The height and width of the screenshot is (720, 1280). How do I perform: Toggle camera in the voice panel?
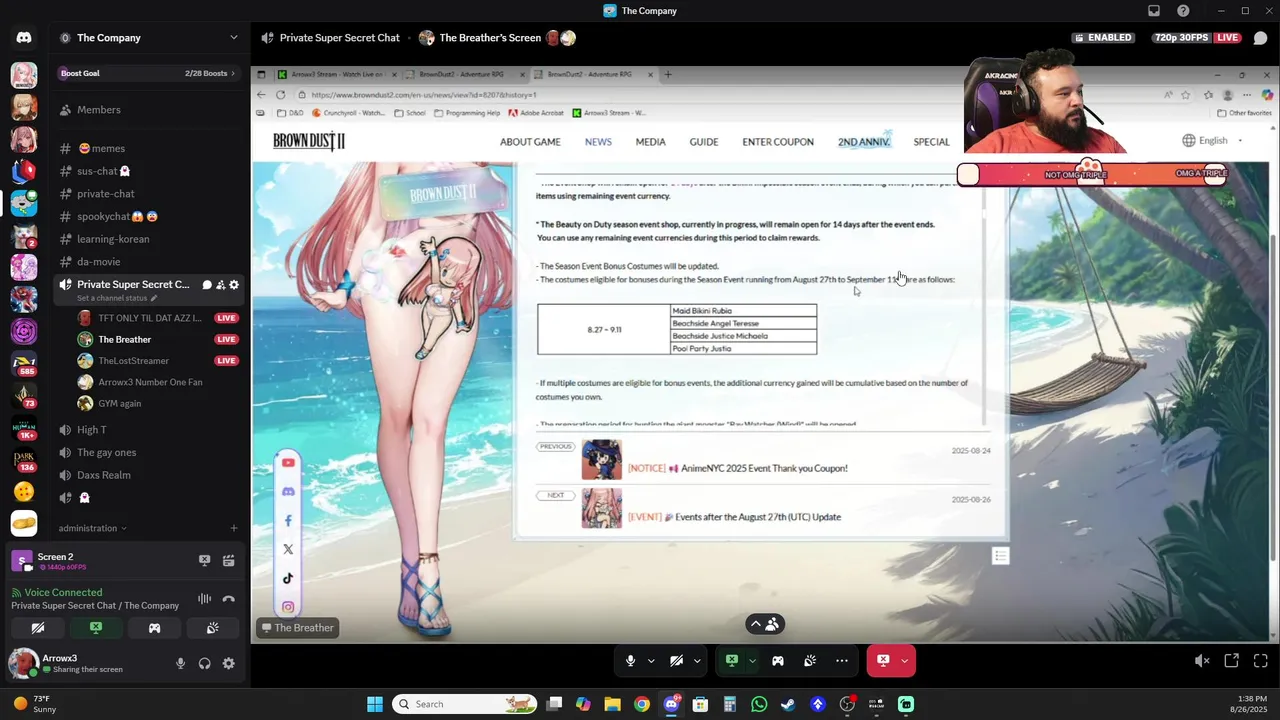38,628
